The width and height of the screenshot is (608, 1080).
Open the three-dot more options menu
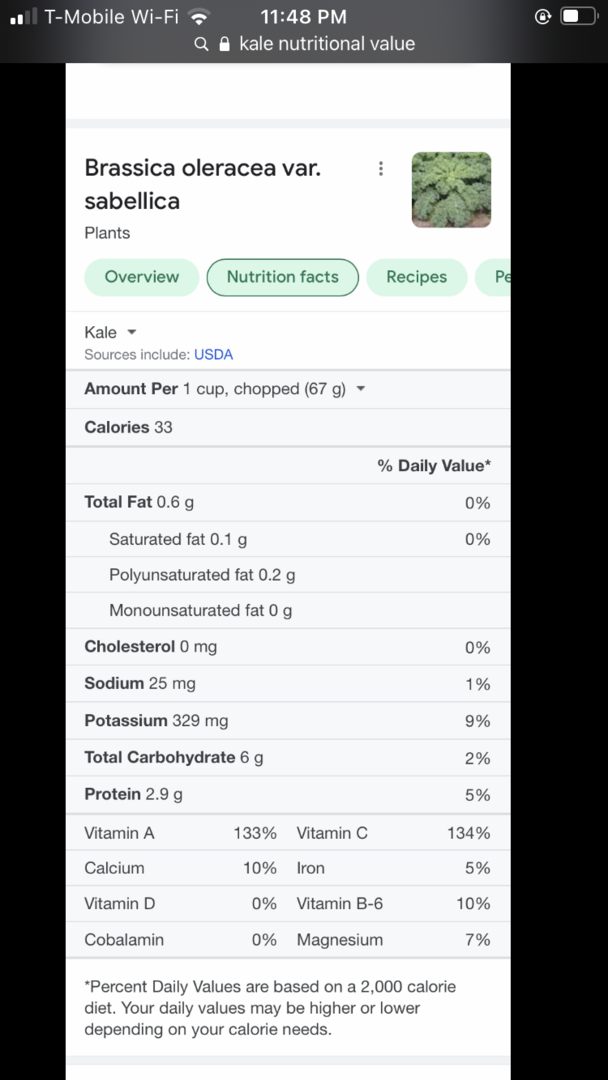point(381,169)
